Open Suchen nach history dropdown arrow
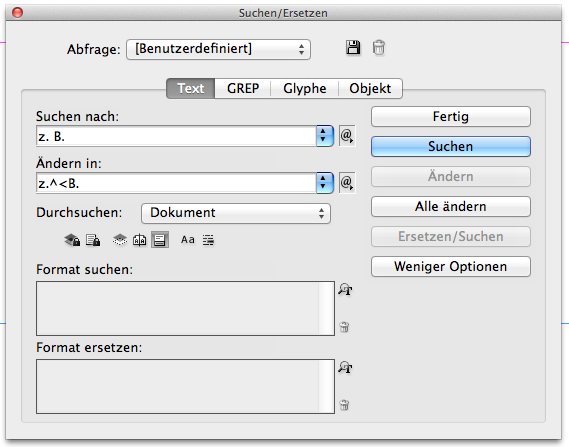Image resolution: width=569 pixels, height=447 pixels. click(324, 136)
